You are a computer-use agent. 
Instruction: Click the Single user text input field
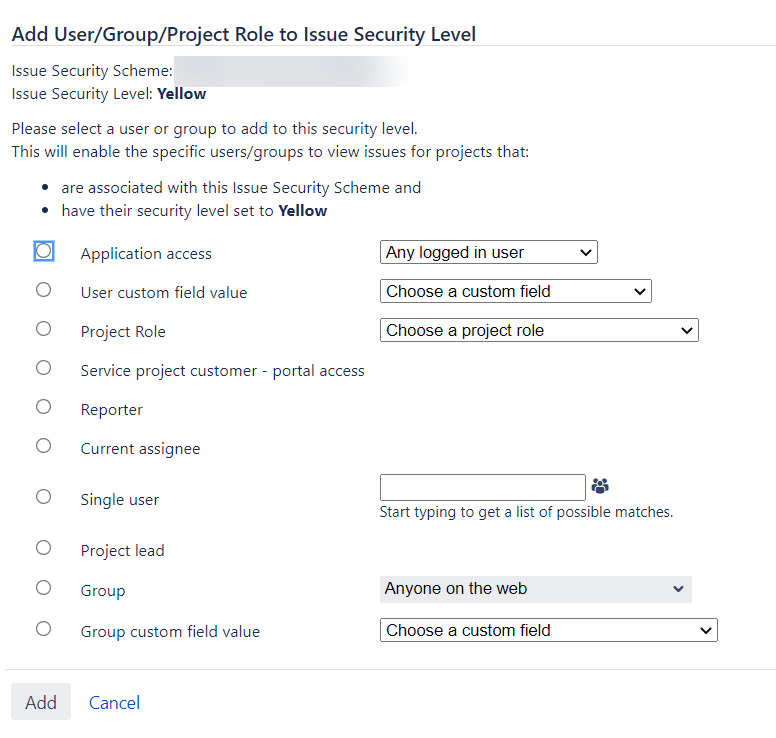(x=483, y=488)
